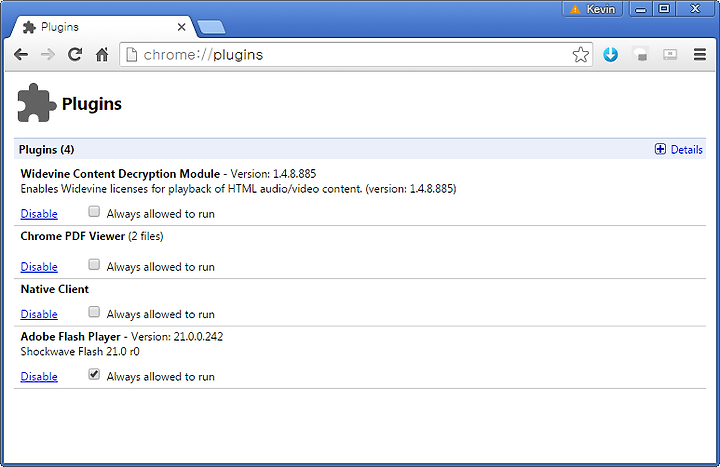The height and width of the screenshot is (467, 720).
Task: Click the Plugins page heading
Action: pos(92,104)
